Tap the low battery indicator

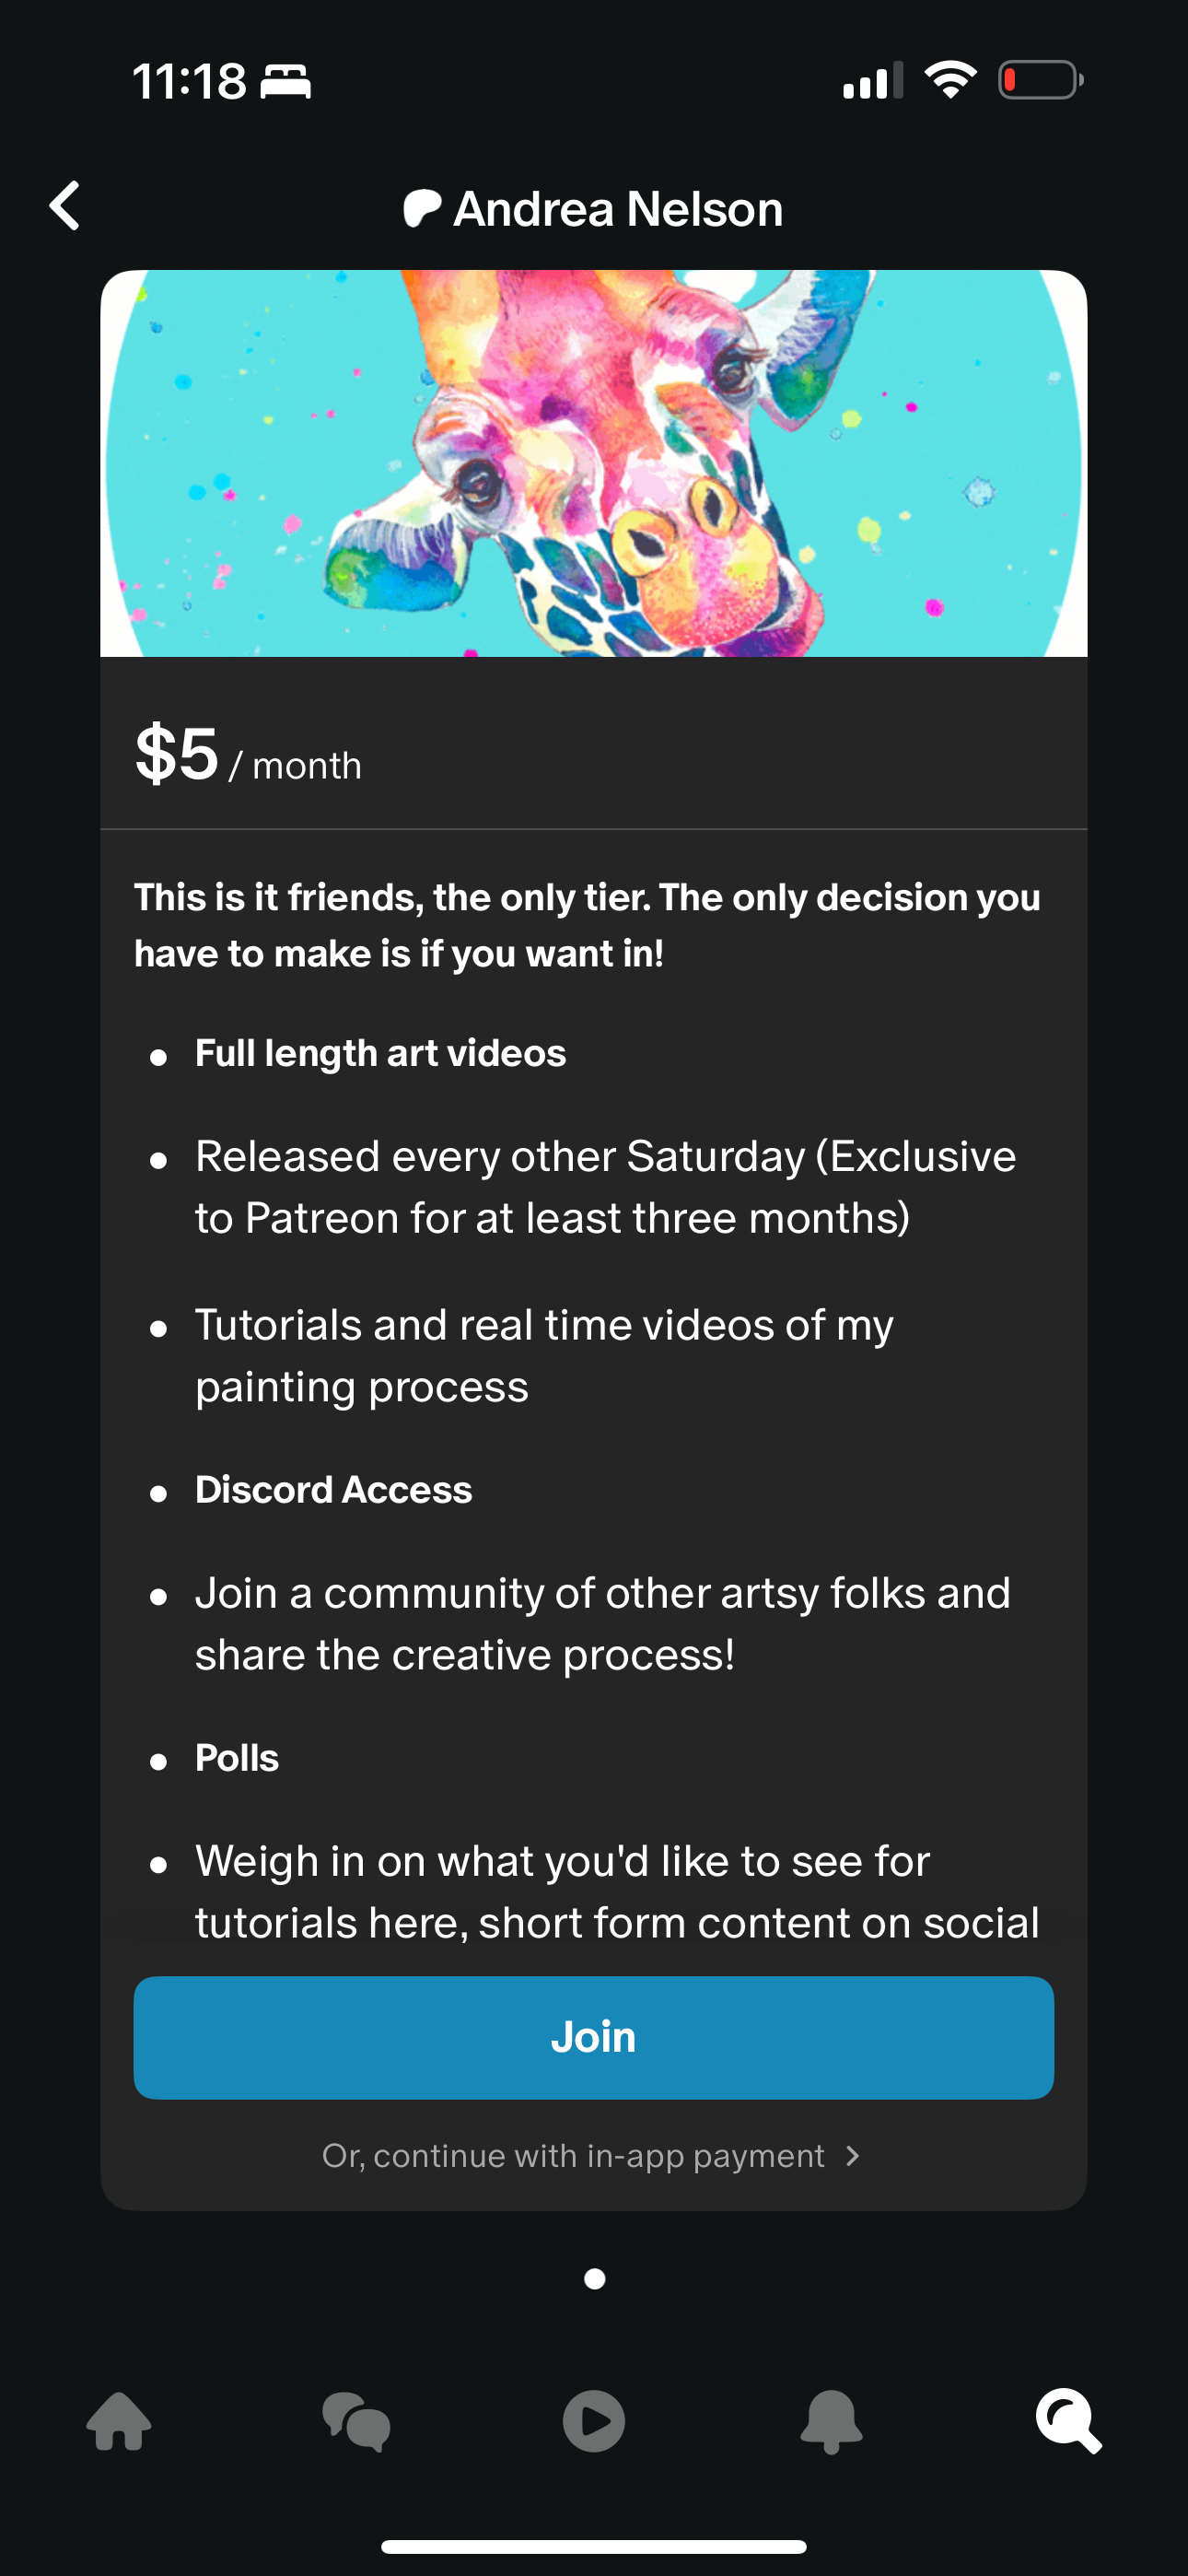pyautogui.click(x=1040, y=80)
